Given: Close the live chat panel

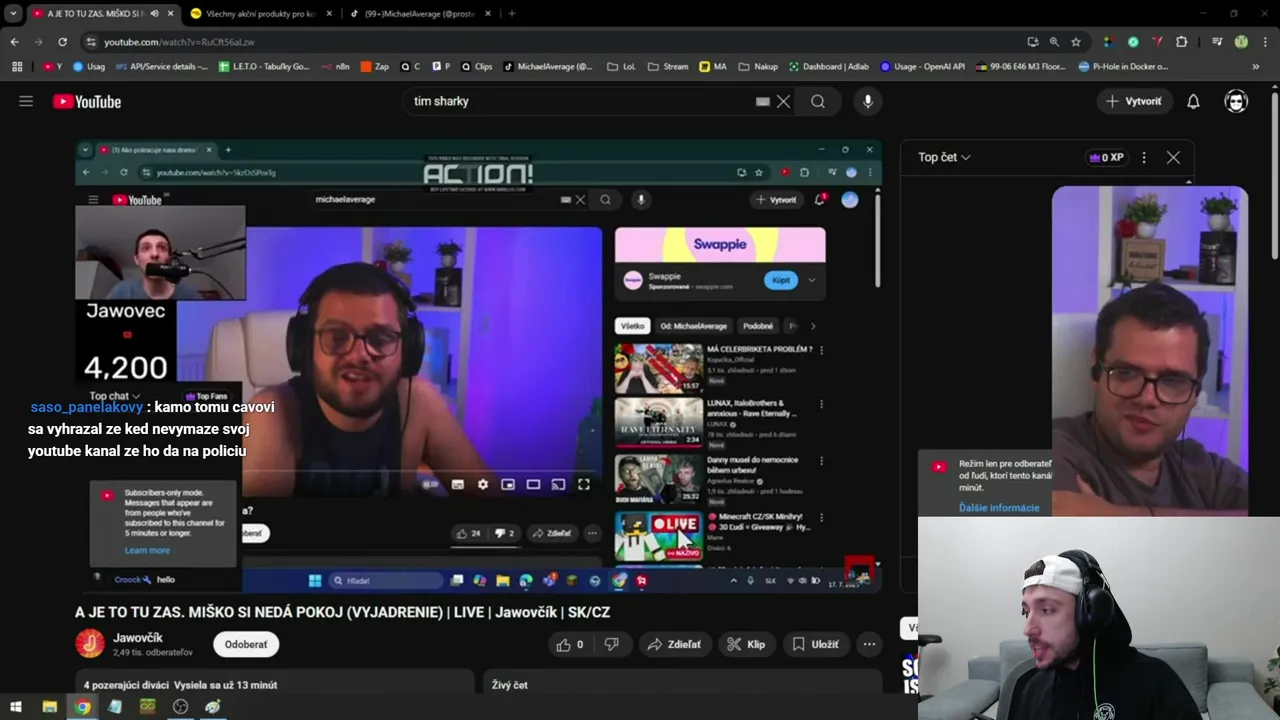Looking at the screenshot, I should (1173, 157).
